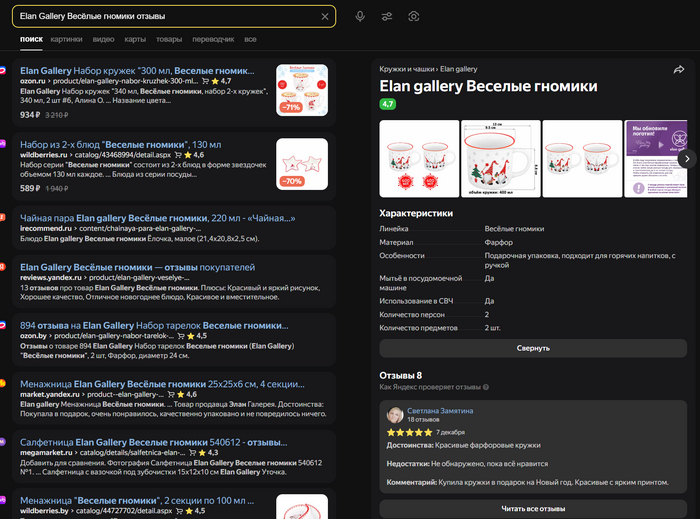Image resolution: width=700 pixels, height=519 pixels.
Task: Open search filter settings icon
Action: [387, 17]
